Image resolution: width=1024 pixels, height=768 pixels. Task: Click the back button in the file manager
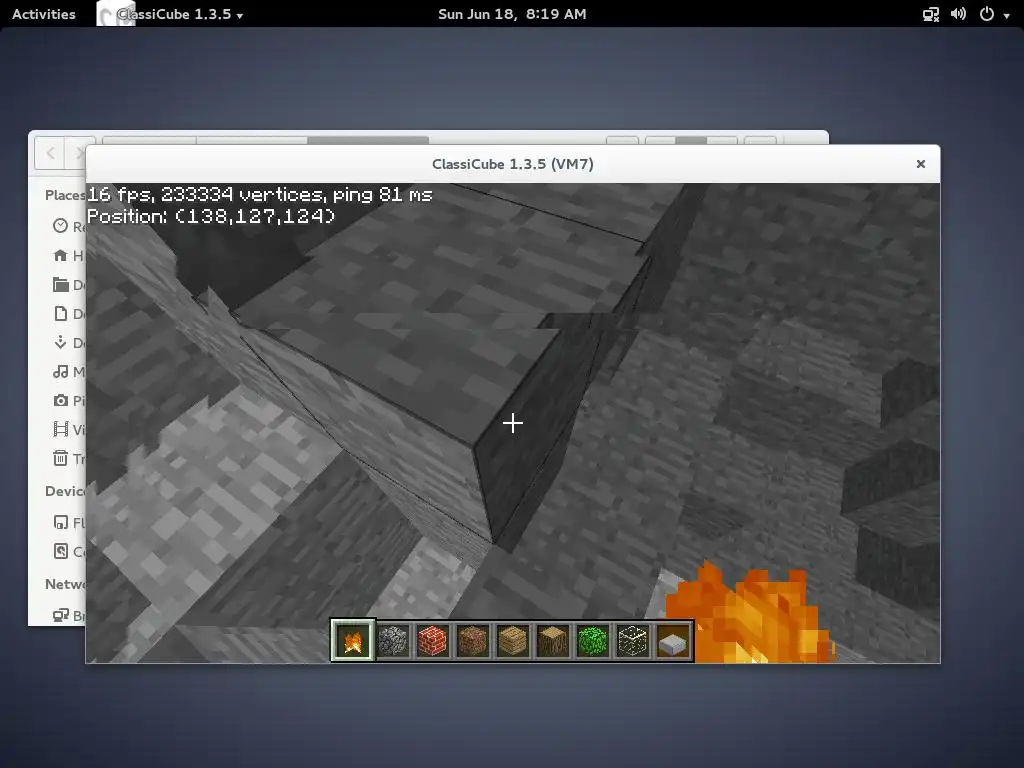point(50,153)
